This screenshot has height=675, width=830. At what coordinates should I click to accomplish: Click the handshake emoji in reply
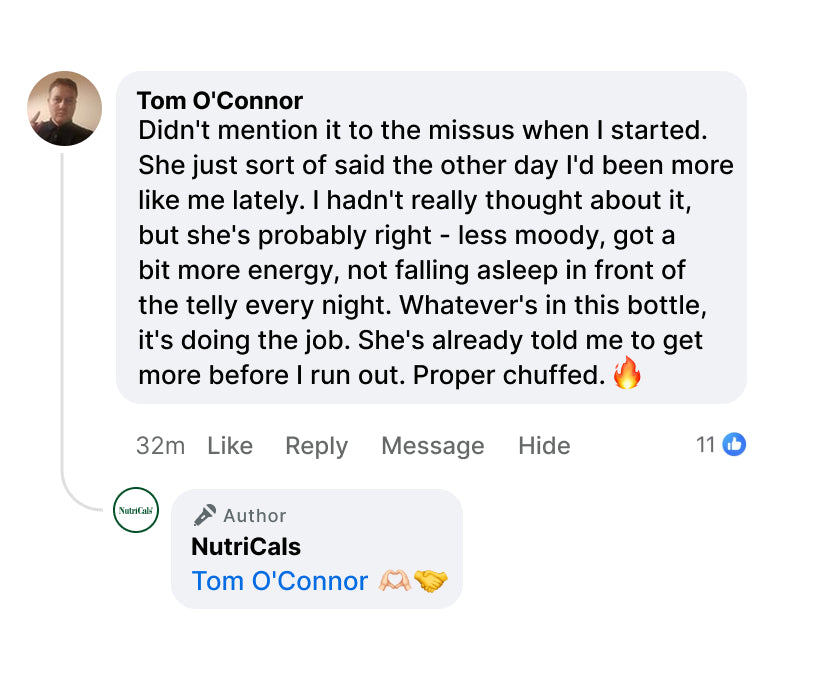pyautogui.click(x=430, y=581)
